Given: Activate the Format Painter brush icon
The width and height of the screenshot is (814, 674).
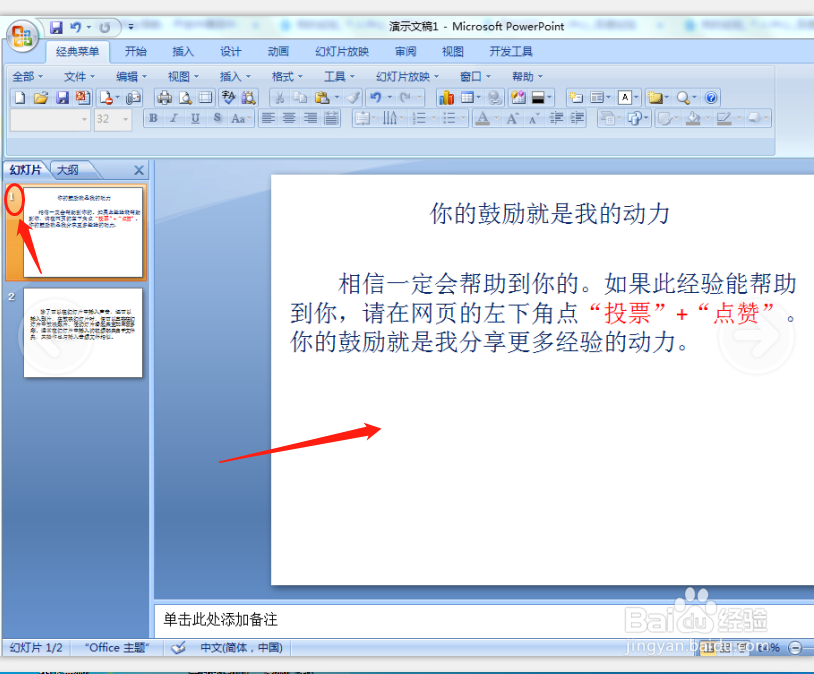Looking at the screenshot, I should 354,98.
